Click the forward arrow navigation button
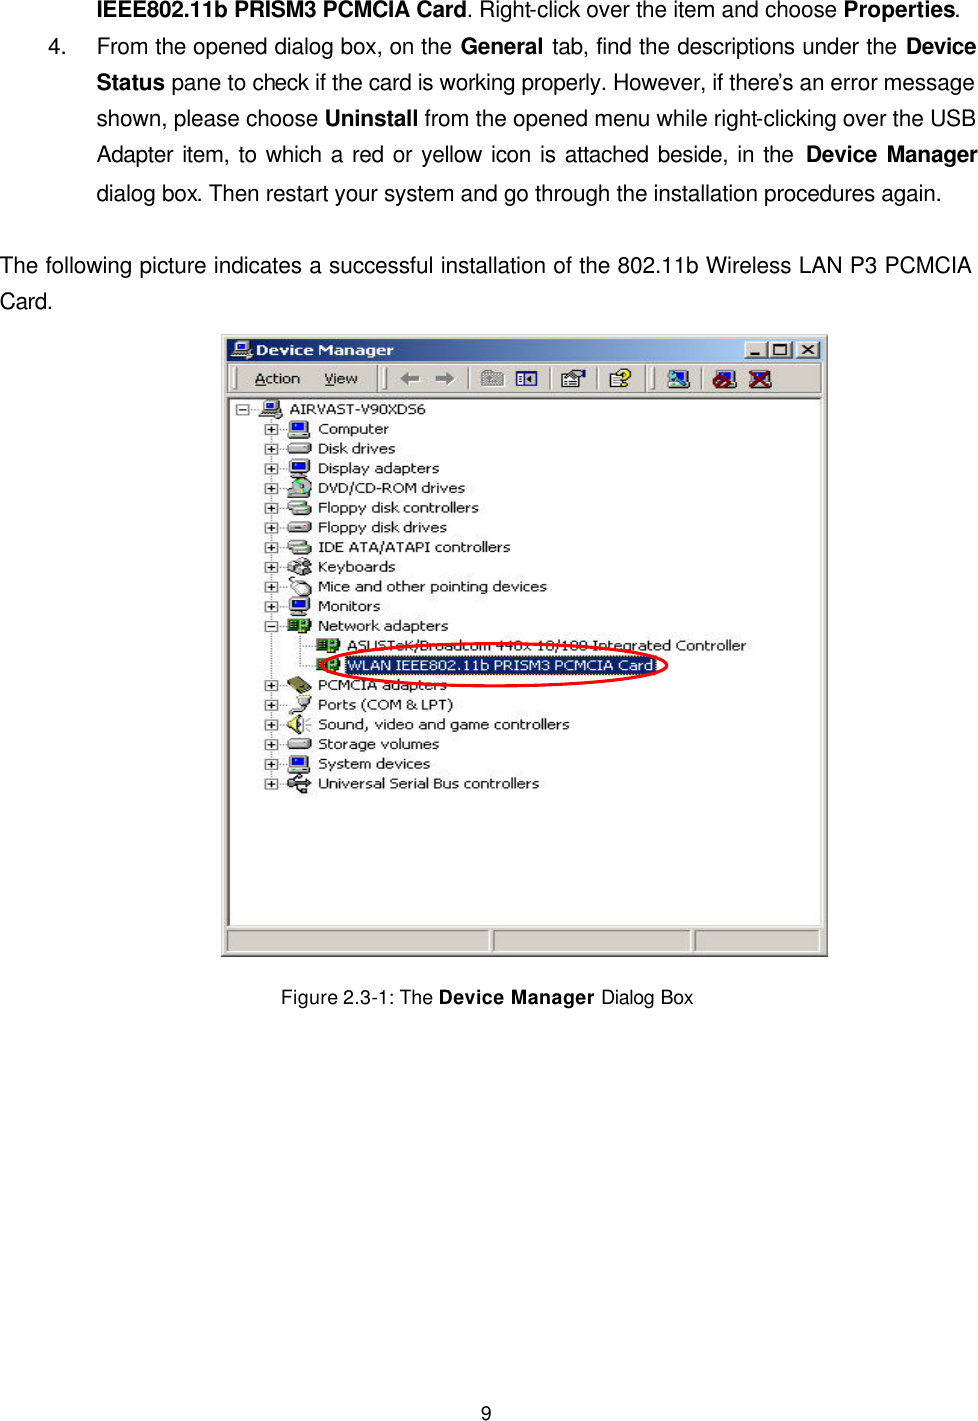This screenshot has width=978, height=1421. pyautogui.click(x=446, y=378)
